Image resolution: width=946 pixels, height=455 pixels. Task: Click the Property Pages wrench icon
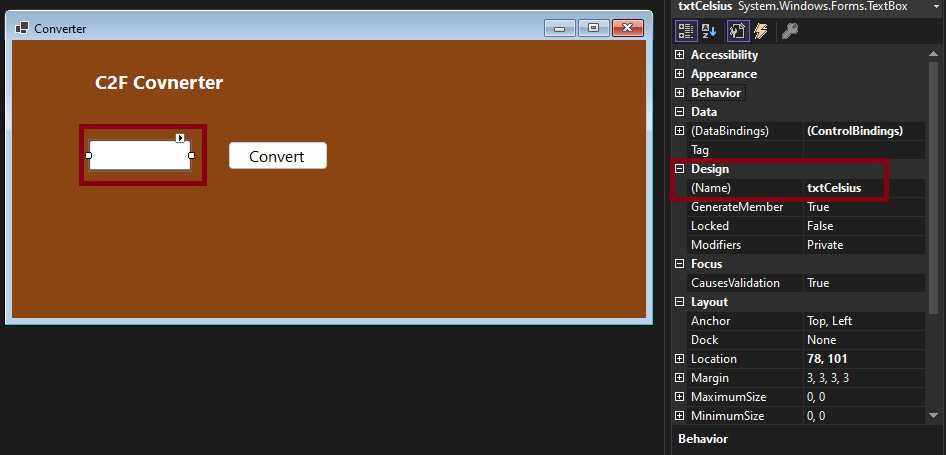[789, 31]
